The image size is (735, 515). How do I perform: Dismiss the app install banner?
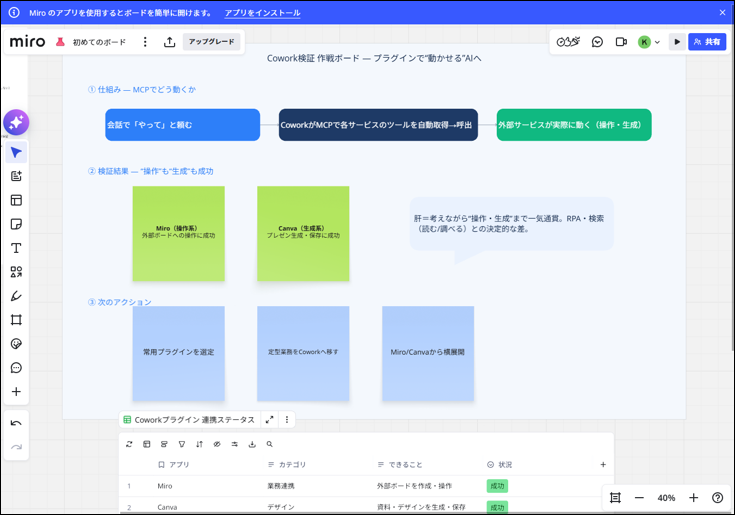pyautogui.click(x=722, y=13)
